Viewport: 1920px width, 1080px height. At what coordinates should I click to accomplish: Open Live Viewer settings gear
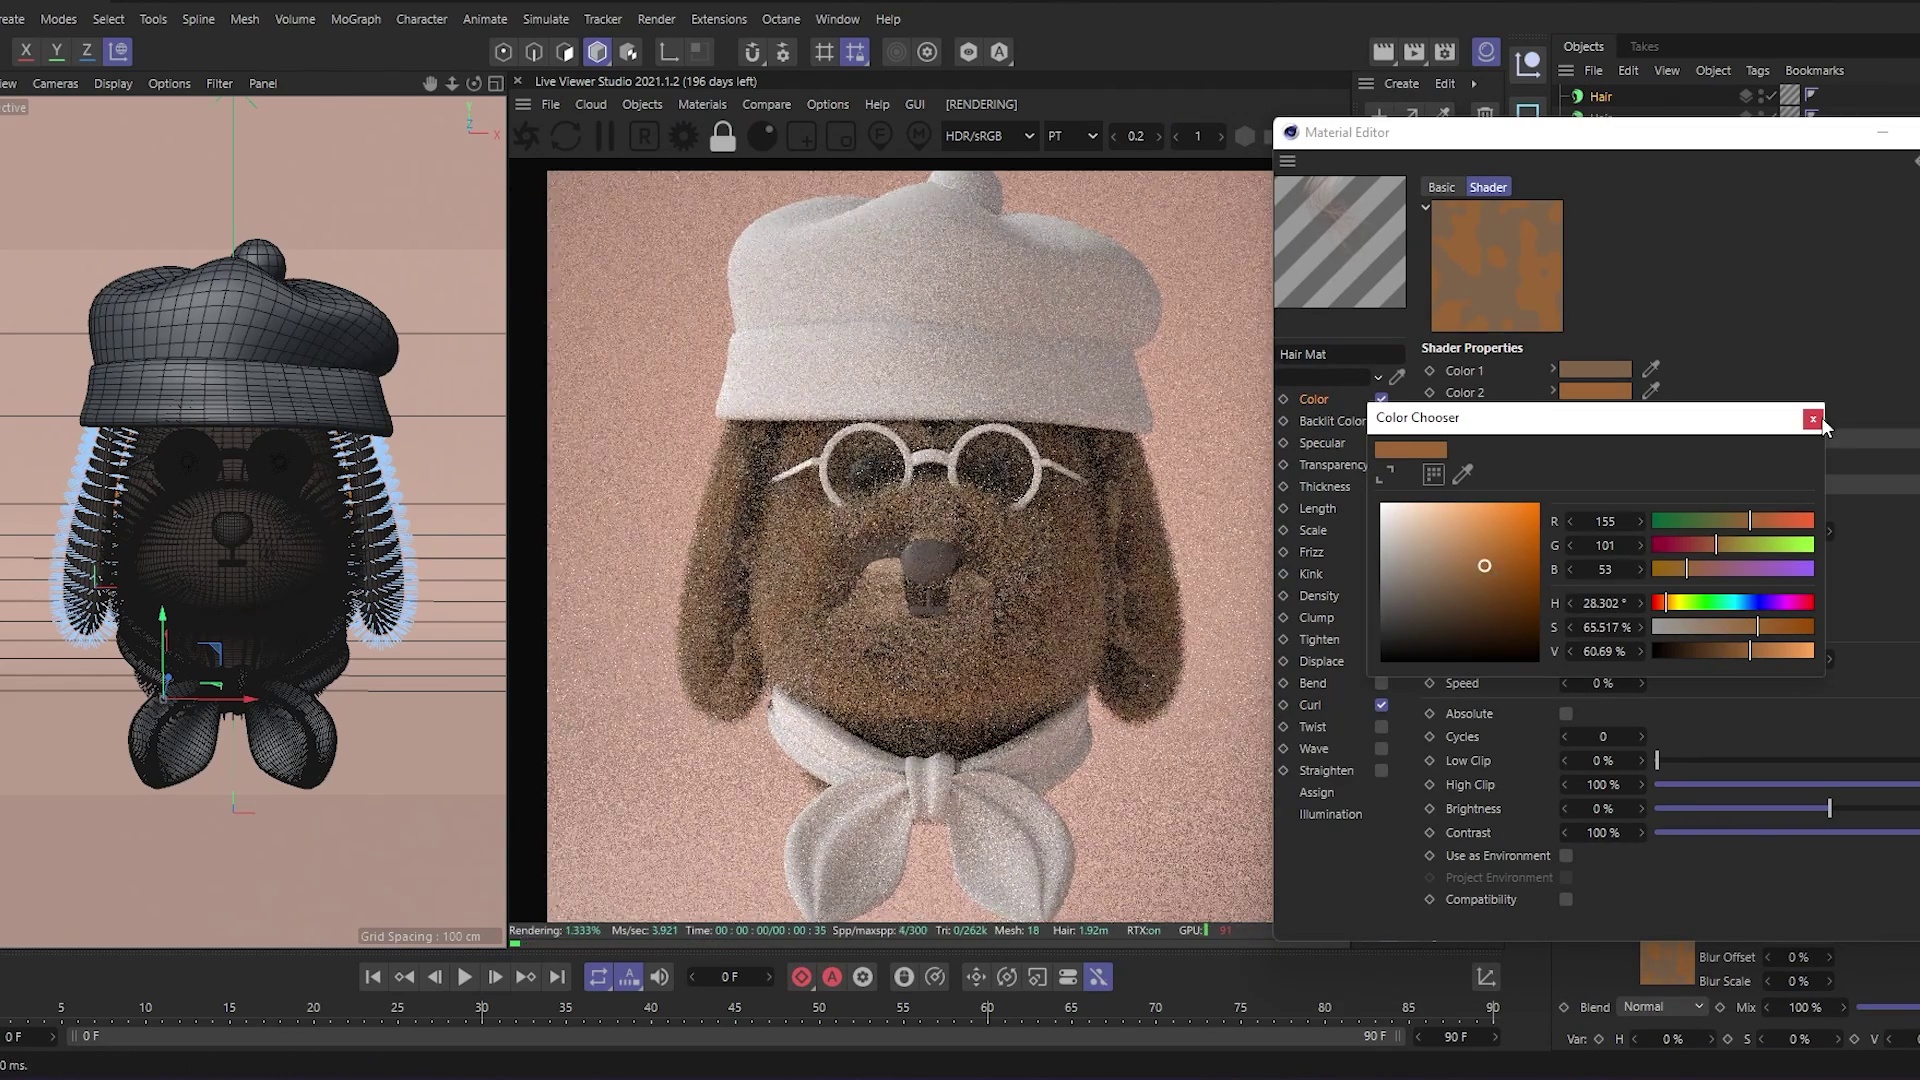(x=684, y=136)
